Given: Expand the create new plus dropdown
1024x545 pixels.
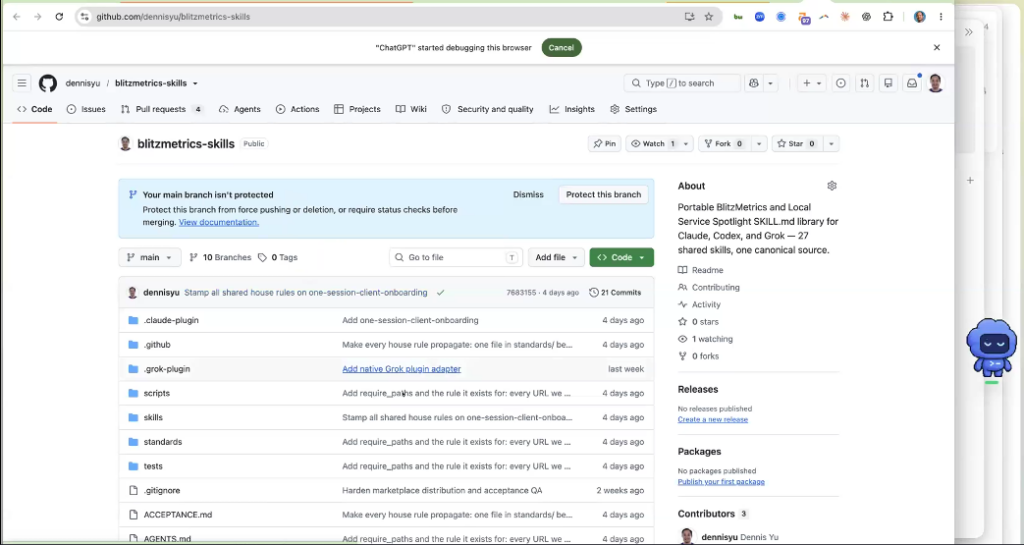Looking at the screenshot, I should 812,83.
